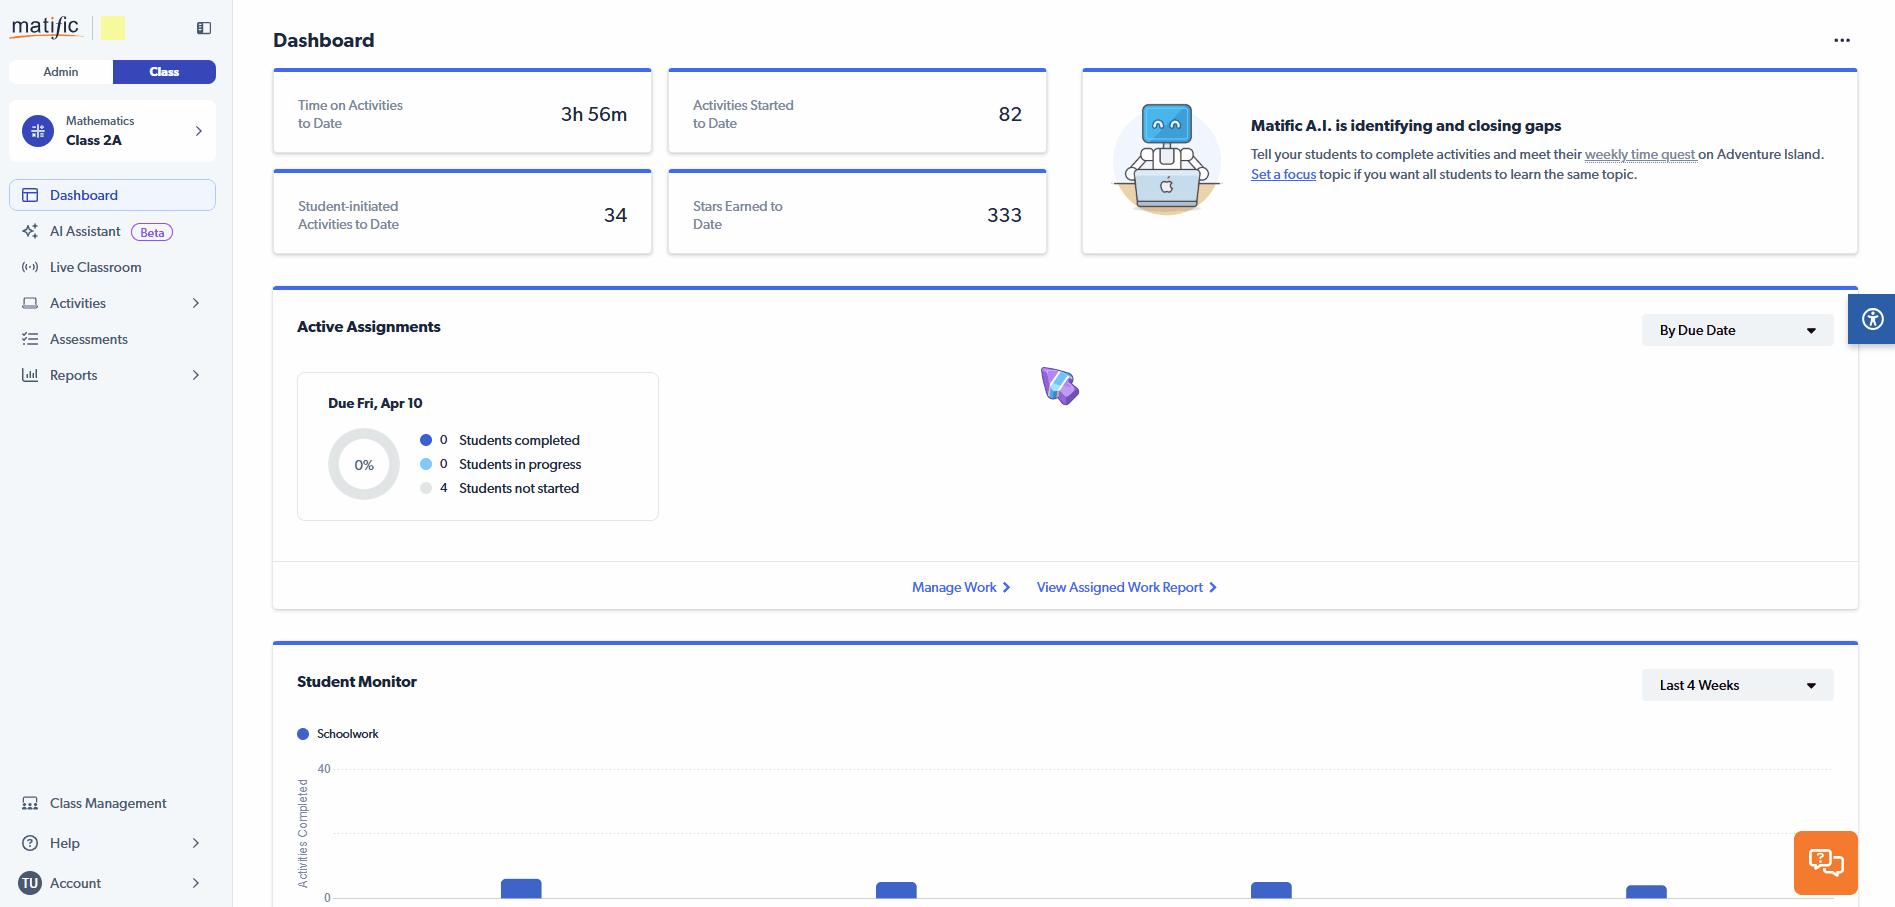Open the Assessments section
This screenshot has width=1895, height=907.
(88, 339)
